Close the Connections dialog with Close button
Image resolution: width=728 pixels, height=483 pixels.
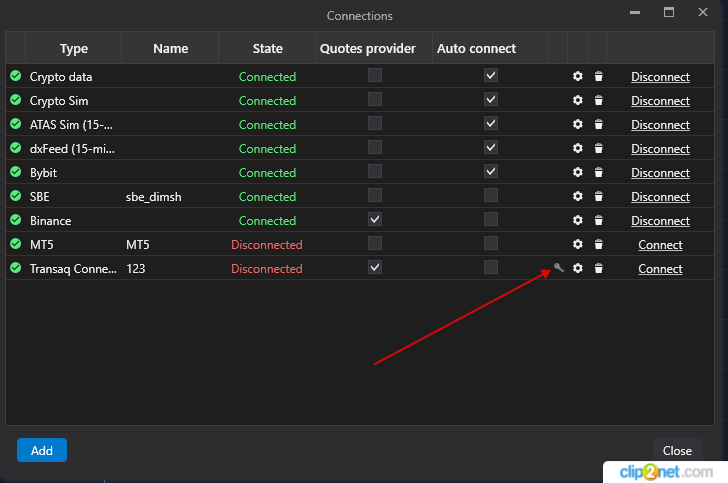pyautogui.click(x=677, y=450)
